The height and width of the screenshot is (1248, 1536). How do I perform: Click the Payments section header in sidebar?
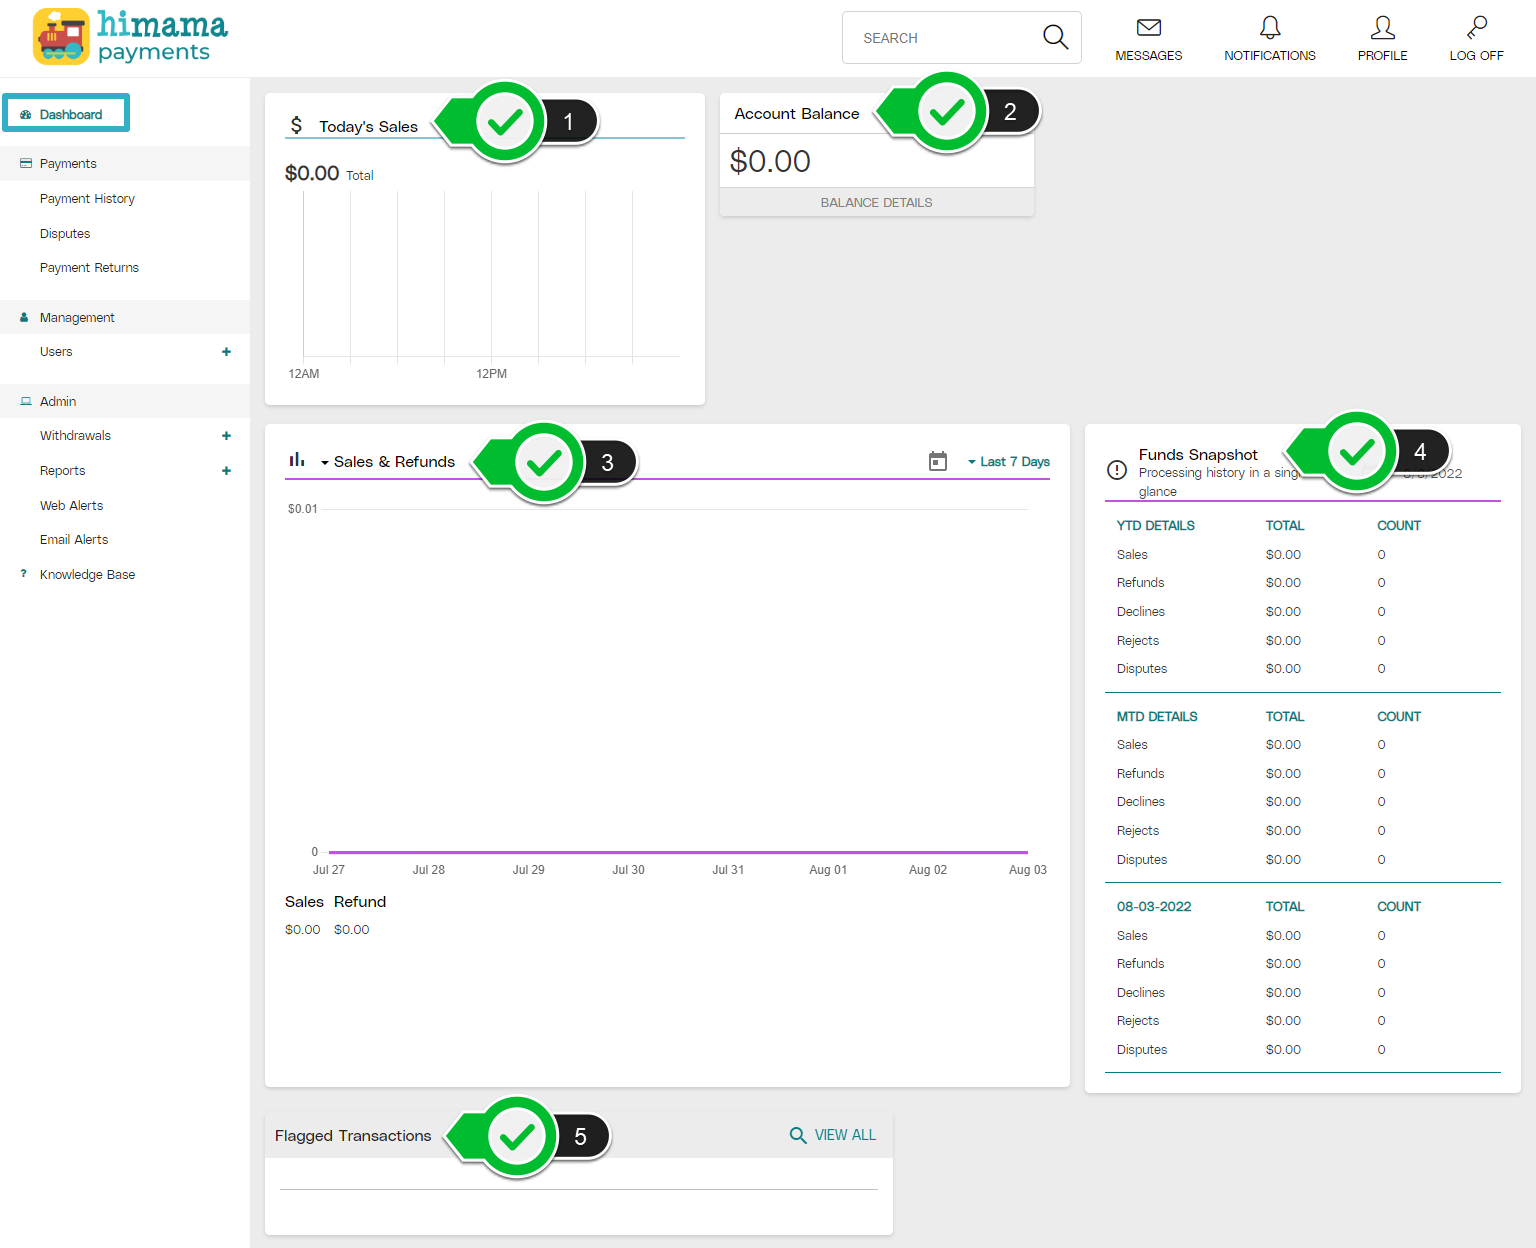point(68,163)
